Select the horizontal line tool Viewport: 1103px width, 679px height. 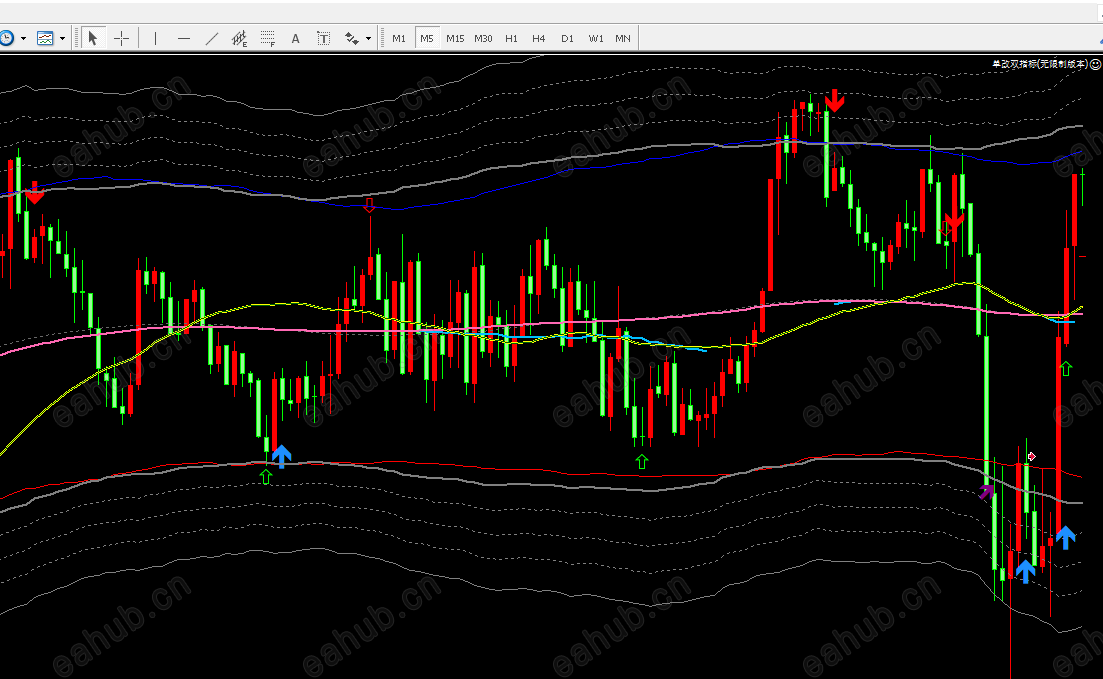[x=184, y=38]
